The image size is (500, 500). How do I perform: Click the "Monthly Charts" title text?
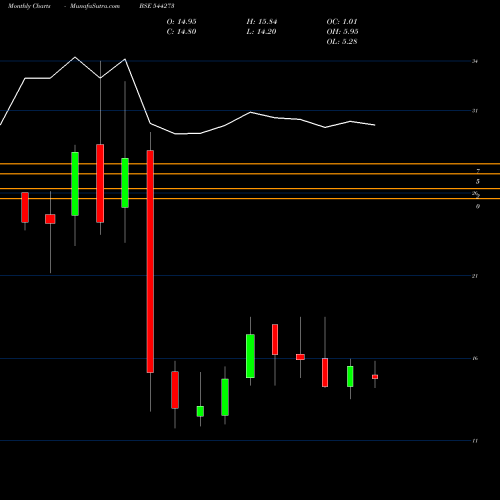pos(29,6)
